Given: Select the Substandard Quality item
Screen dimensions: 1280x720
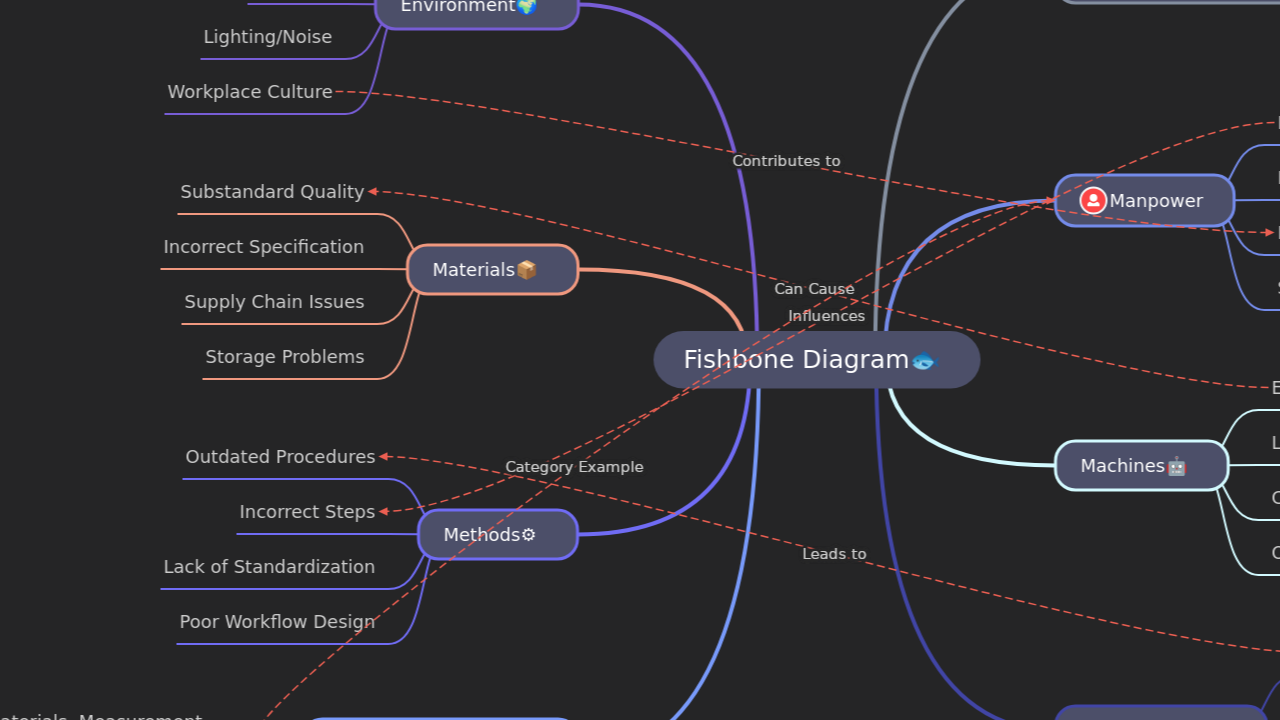Looking at the screenshot, I should pyautogui.click(x=272, y=192).
